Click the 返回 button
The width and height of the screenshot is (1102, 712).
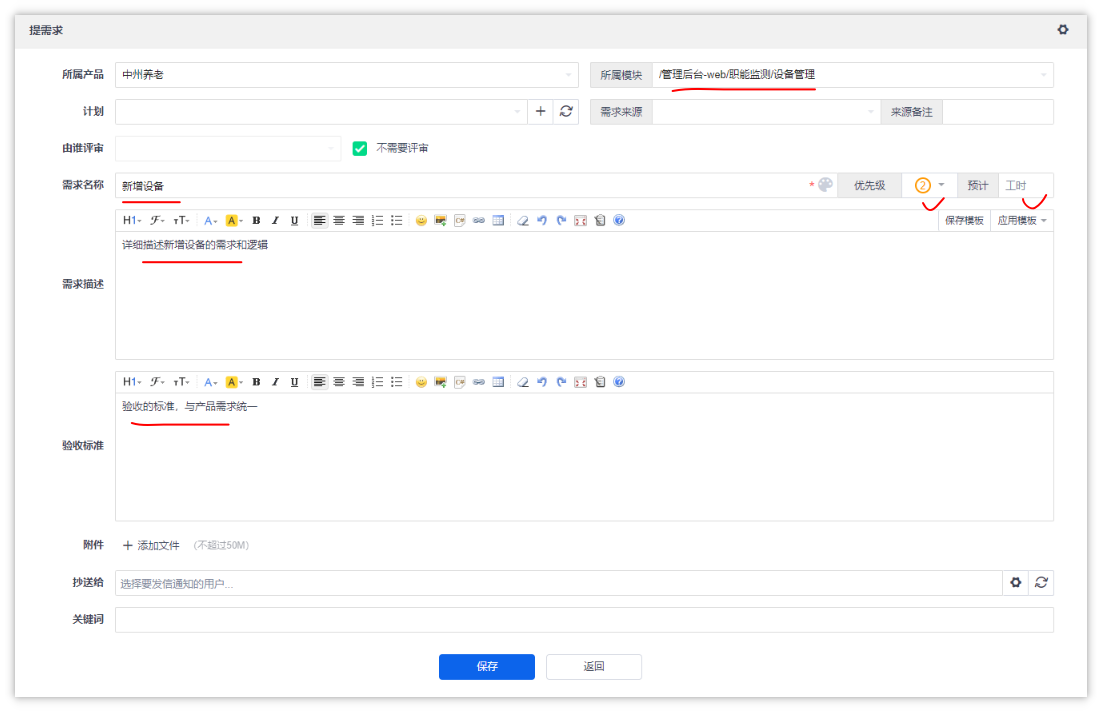[x=594, y=666]
